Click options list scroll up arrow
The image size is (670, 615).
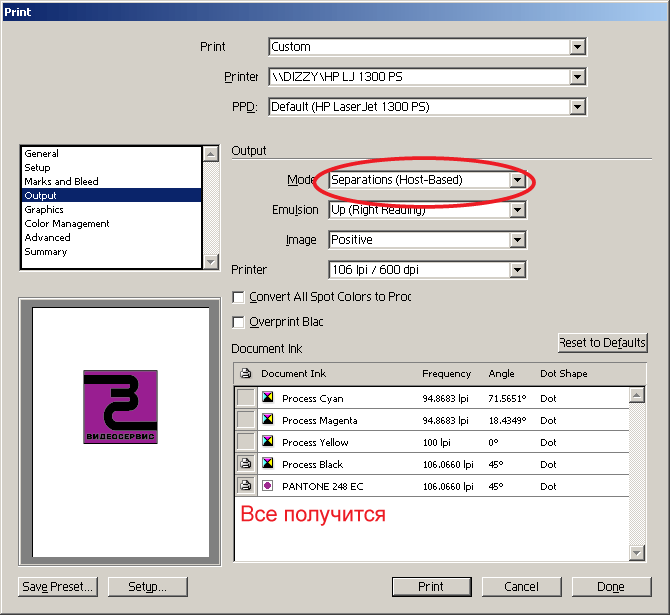211,154
